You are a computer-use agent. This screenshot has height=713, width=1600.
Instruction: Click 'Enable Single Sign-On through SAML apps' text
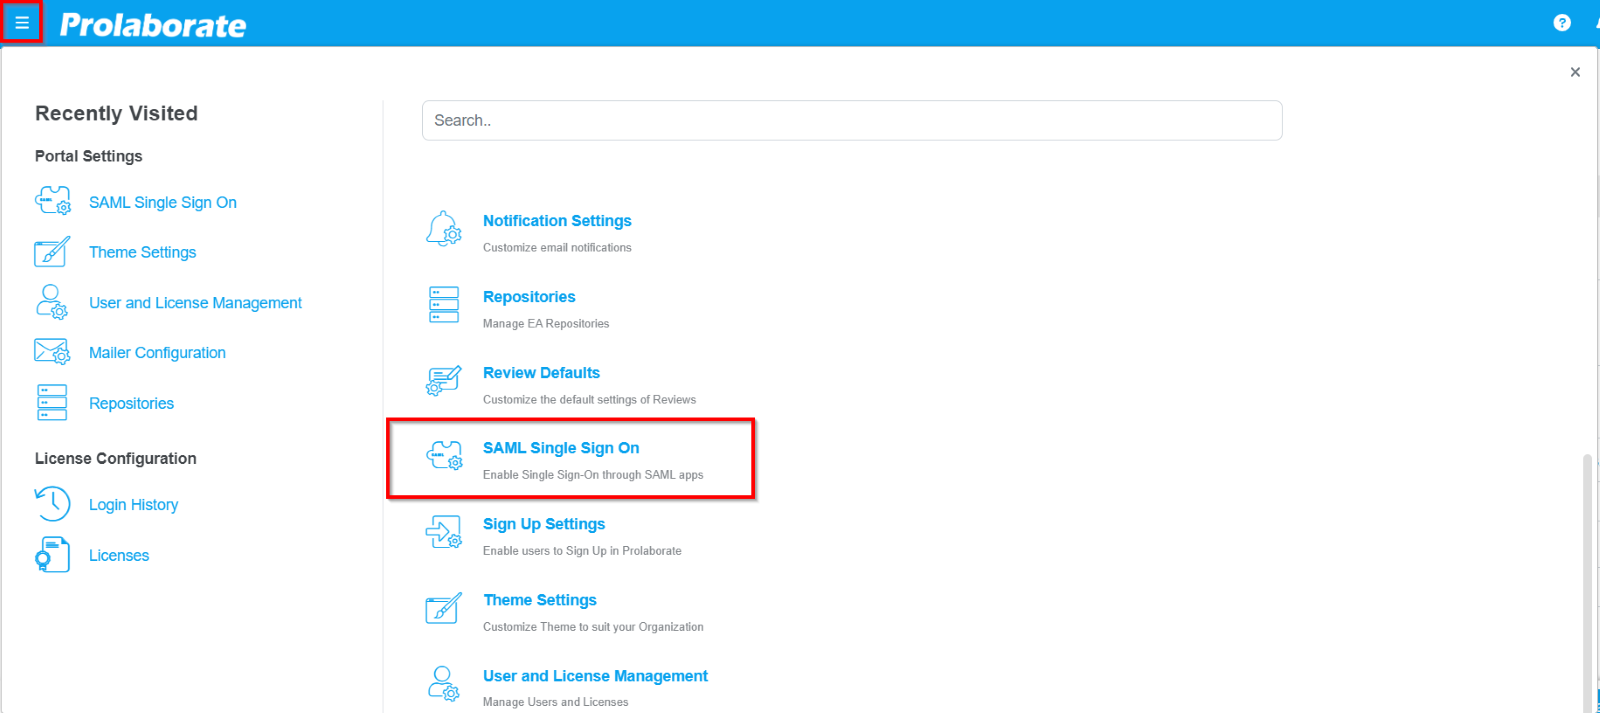pyautogui.click(x=593, y=475)
